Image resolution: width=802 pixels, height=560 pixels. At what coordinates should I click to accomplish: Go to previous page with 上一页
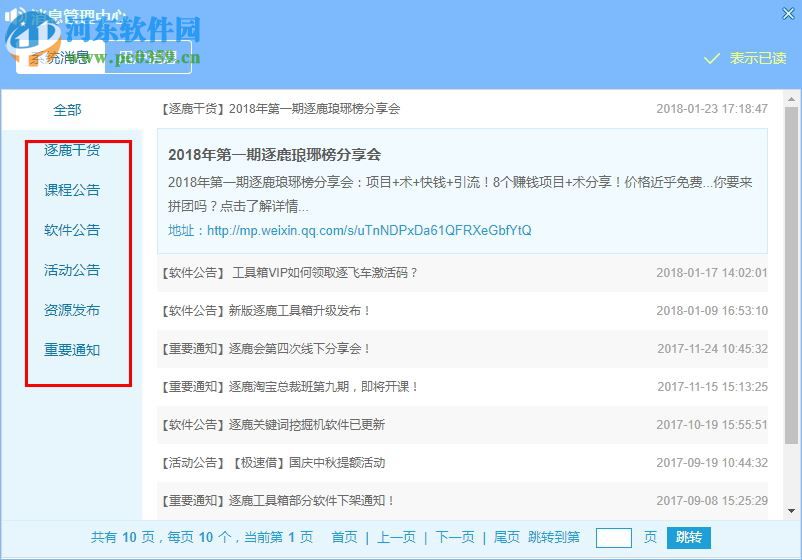396,537
